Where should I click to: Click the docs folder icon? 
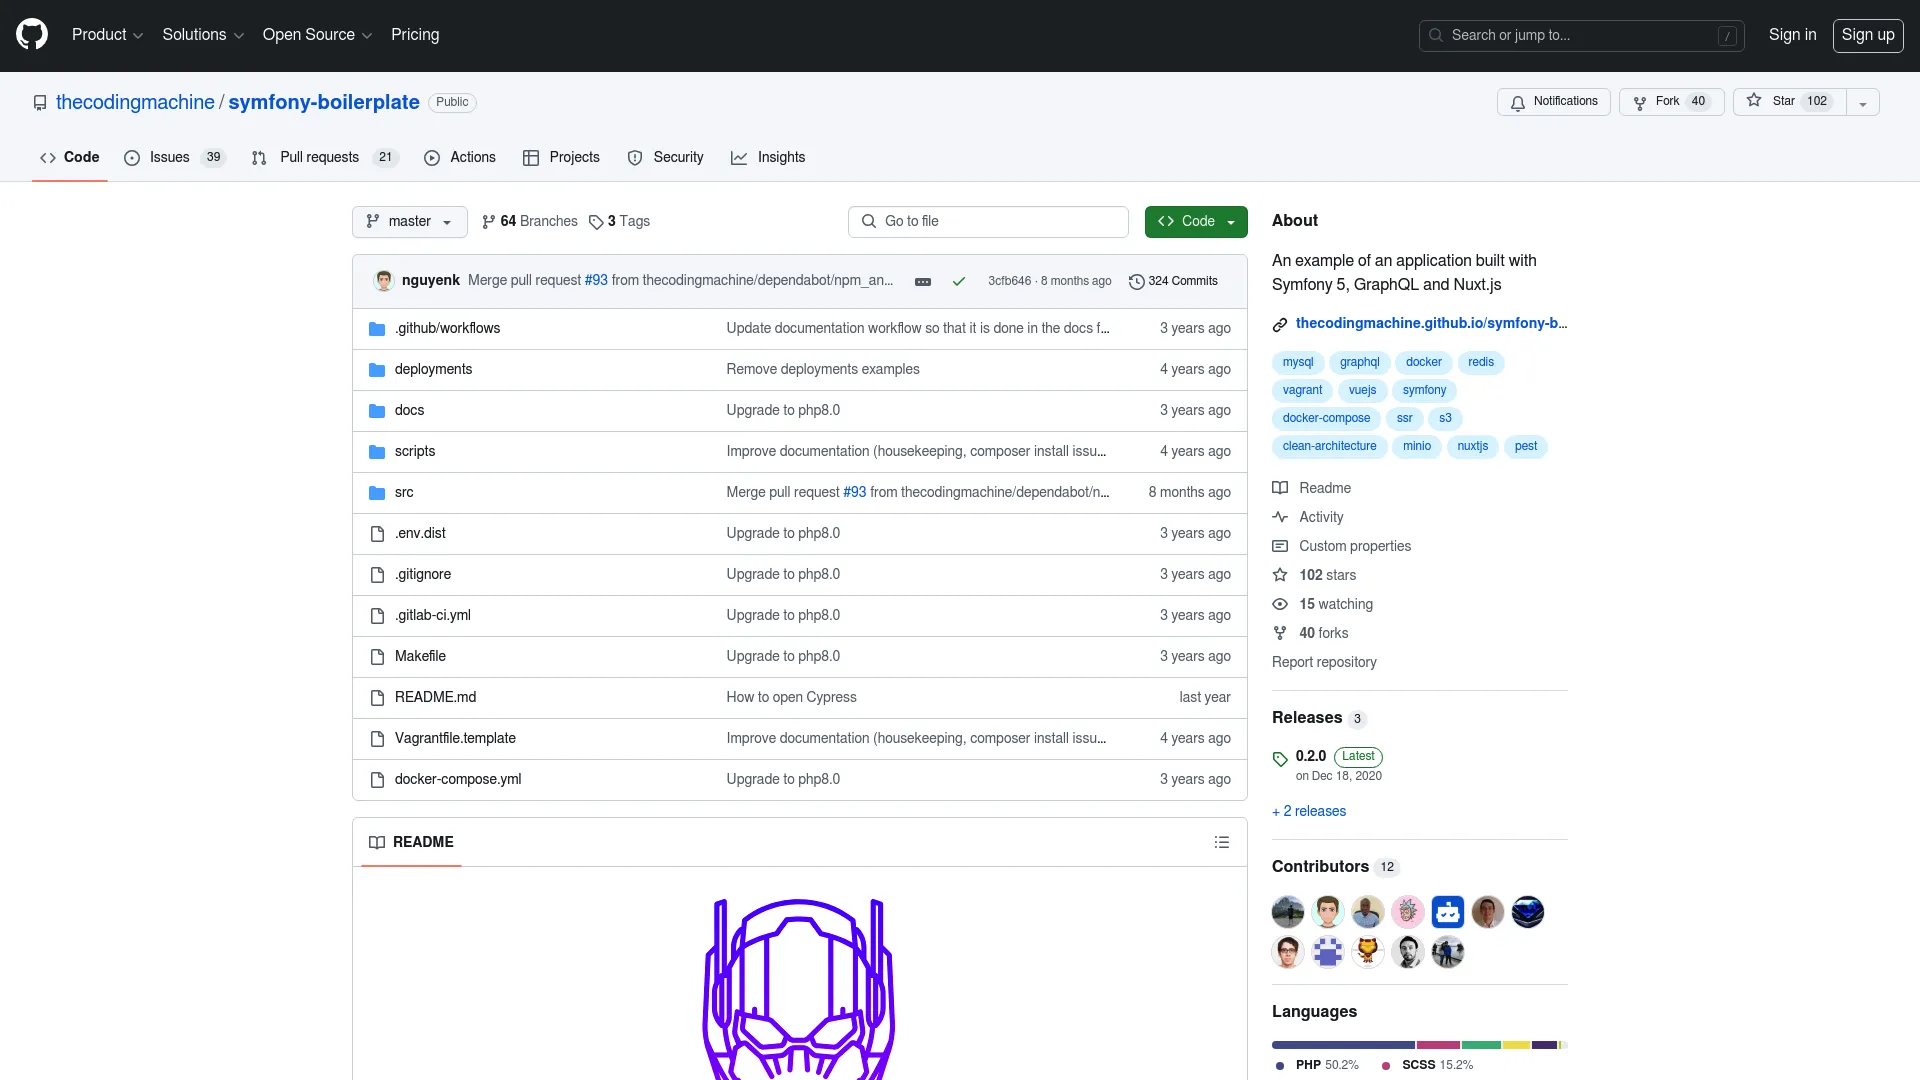377,411
